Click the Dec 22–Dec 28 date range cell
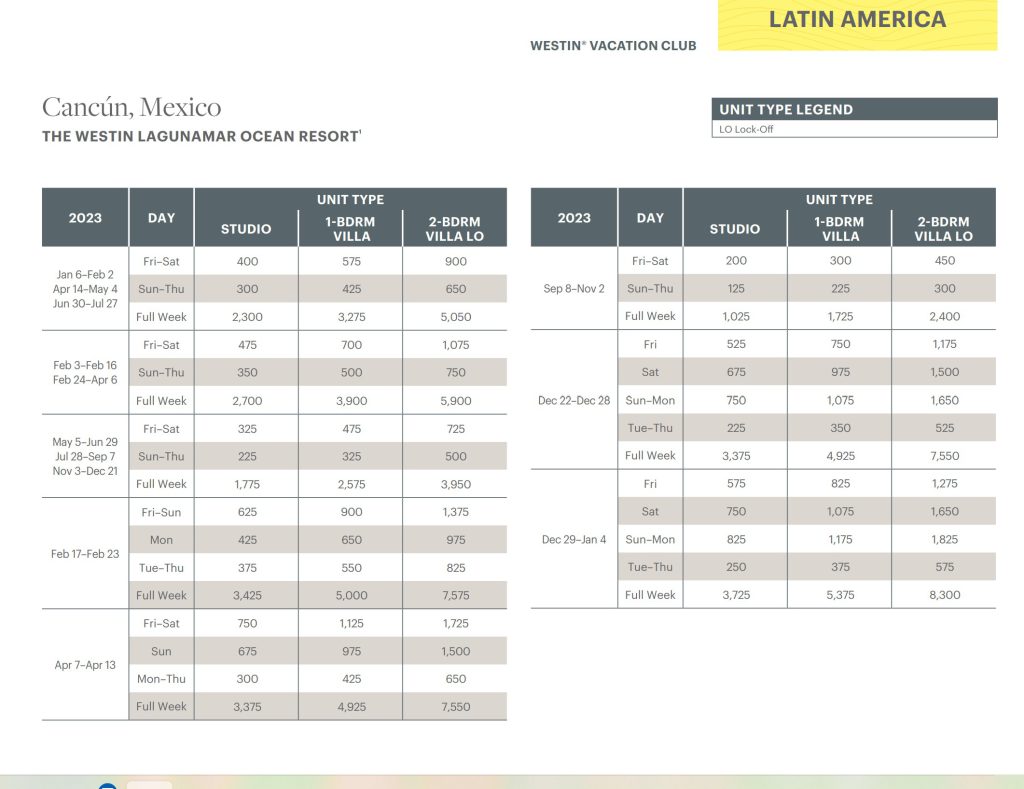The image size is (1024, 789). [x=574, y=400]
